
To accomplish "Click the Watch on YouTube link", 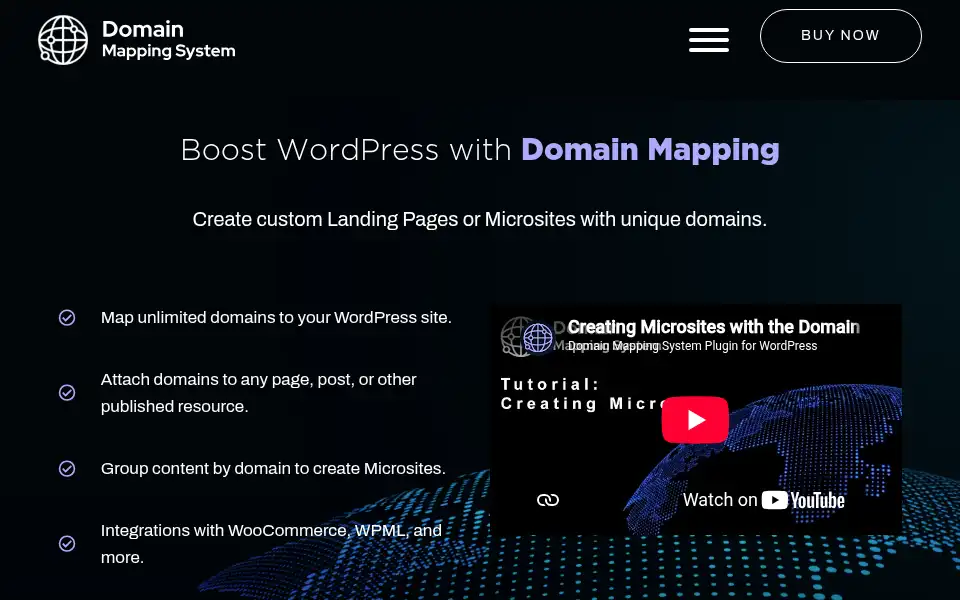I will click(763, 500).
